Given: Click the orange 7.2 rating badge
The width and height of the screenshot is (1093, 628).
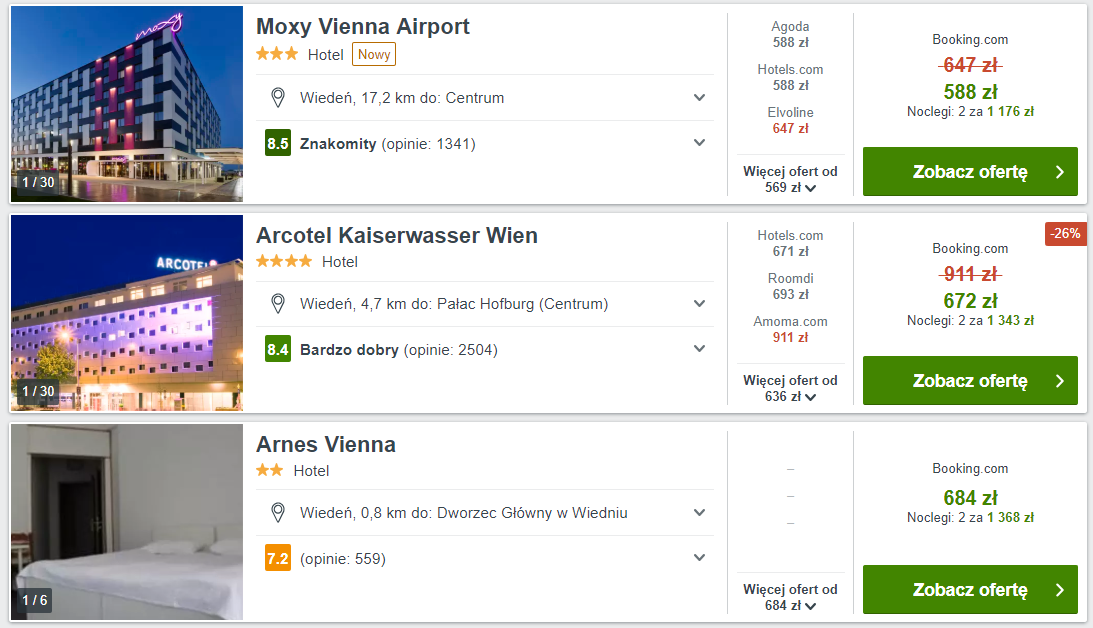Looking at the screenshot, I should [x=278, y=558].
